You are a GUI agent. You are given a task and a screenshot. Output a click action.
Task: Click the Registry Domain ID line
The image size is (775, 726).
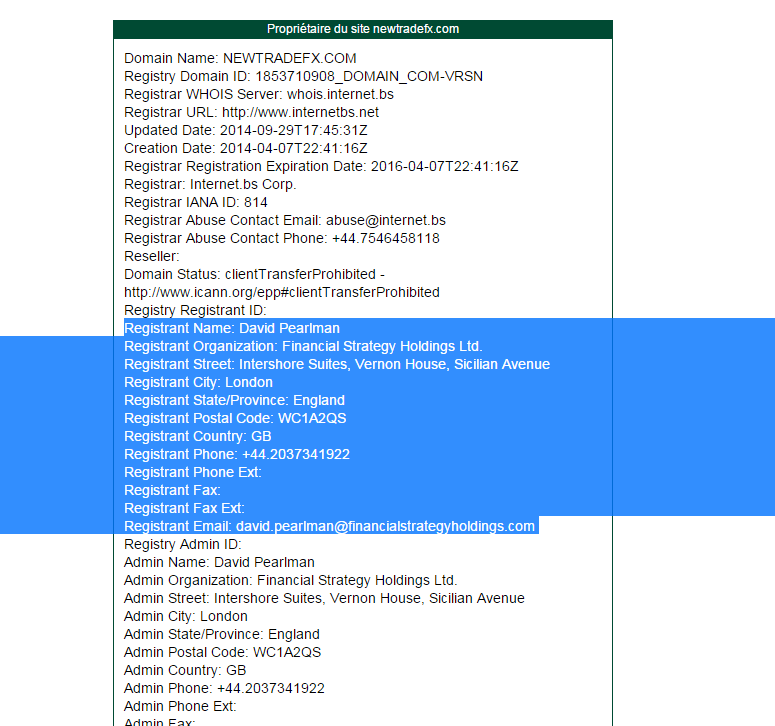tap(303, 76)
